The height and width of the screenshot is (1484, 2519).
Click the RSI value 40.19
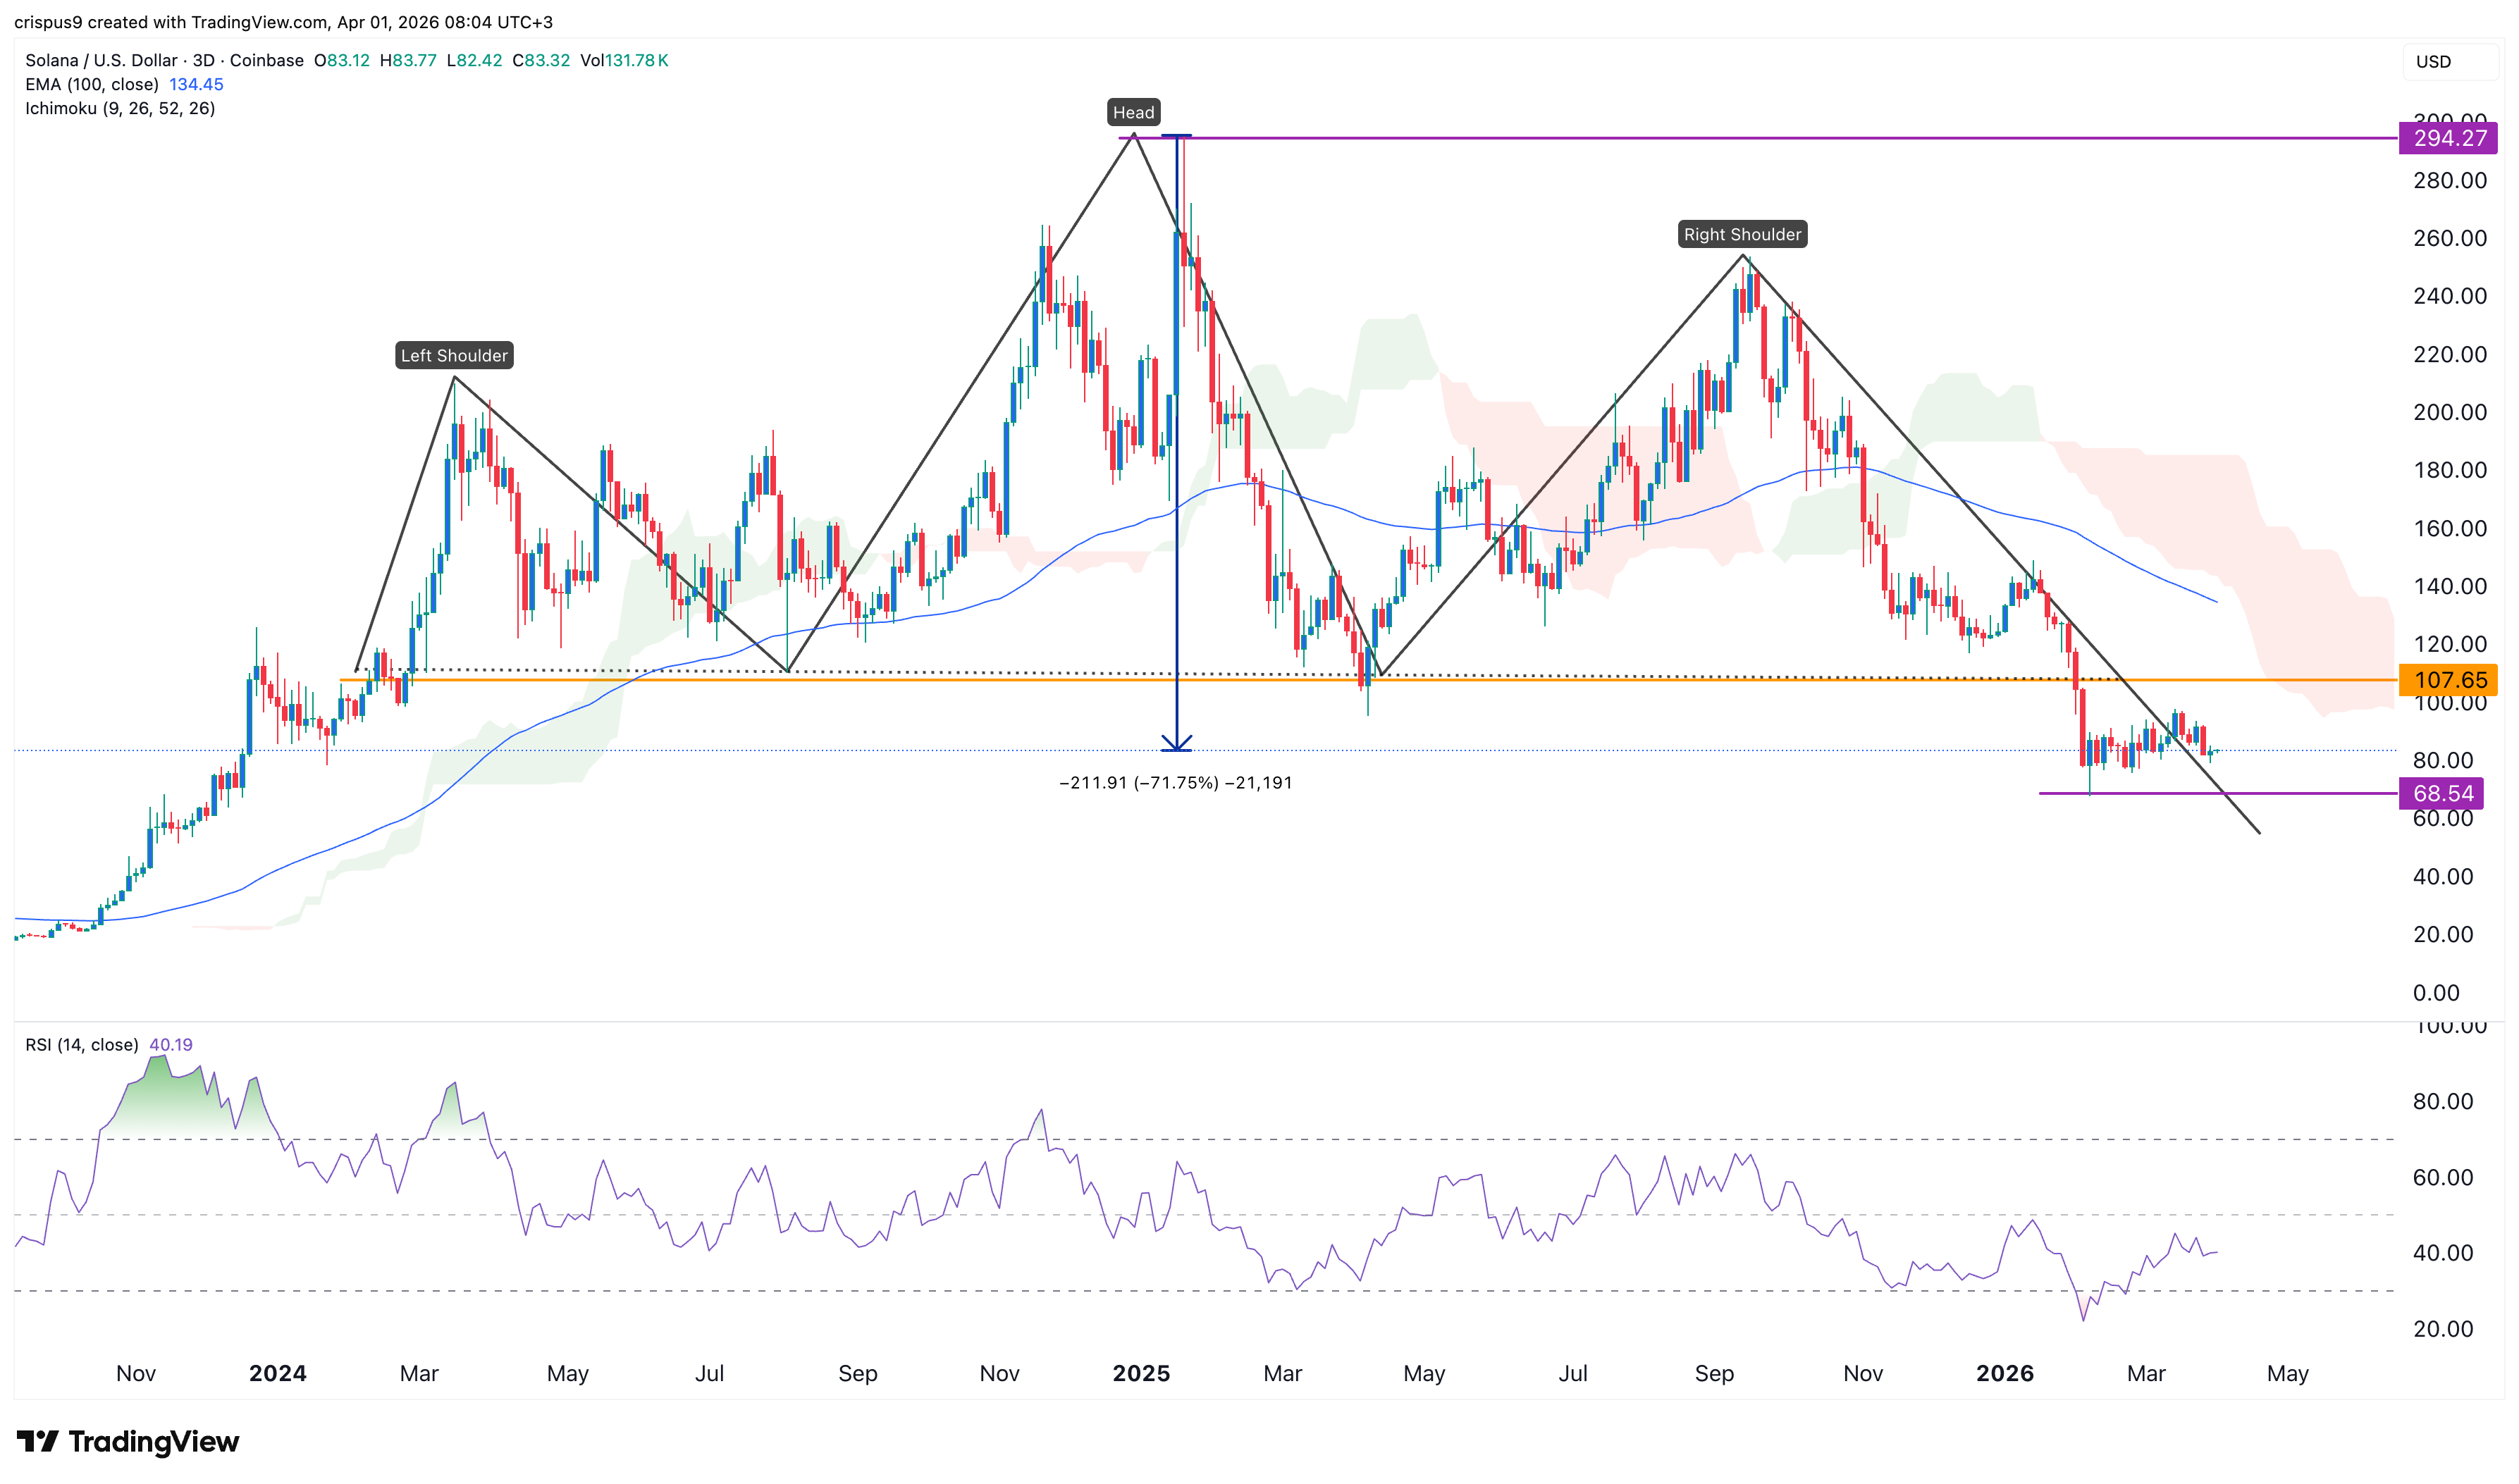pyautogui.click(x=171, y=1045)
